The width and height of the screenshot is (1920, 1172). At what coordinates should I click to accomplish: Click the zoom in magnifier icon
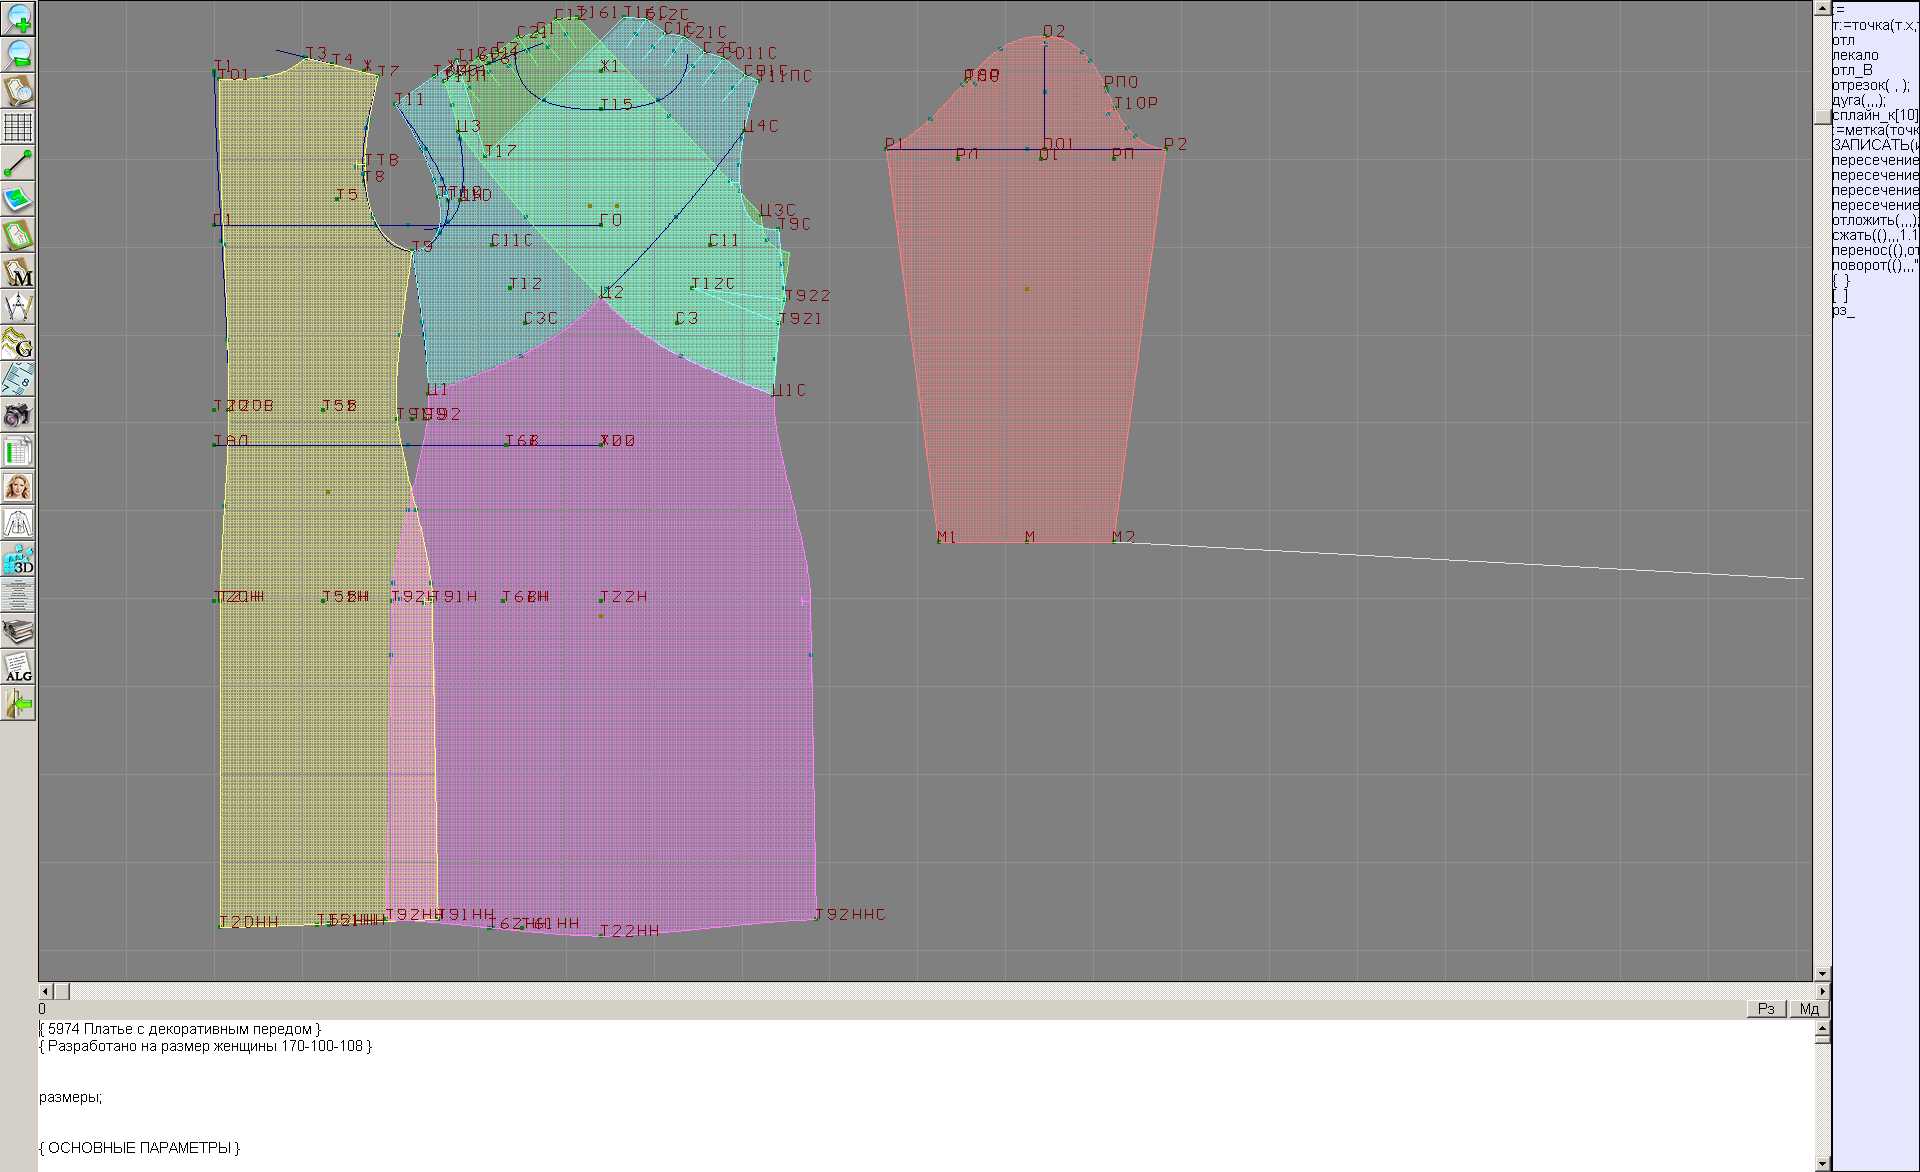[x=18, y=18]
